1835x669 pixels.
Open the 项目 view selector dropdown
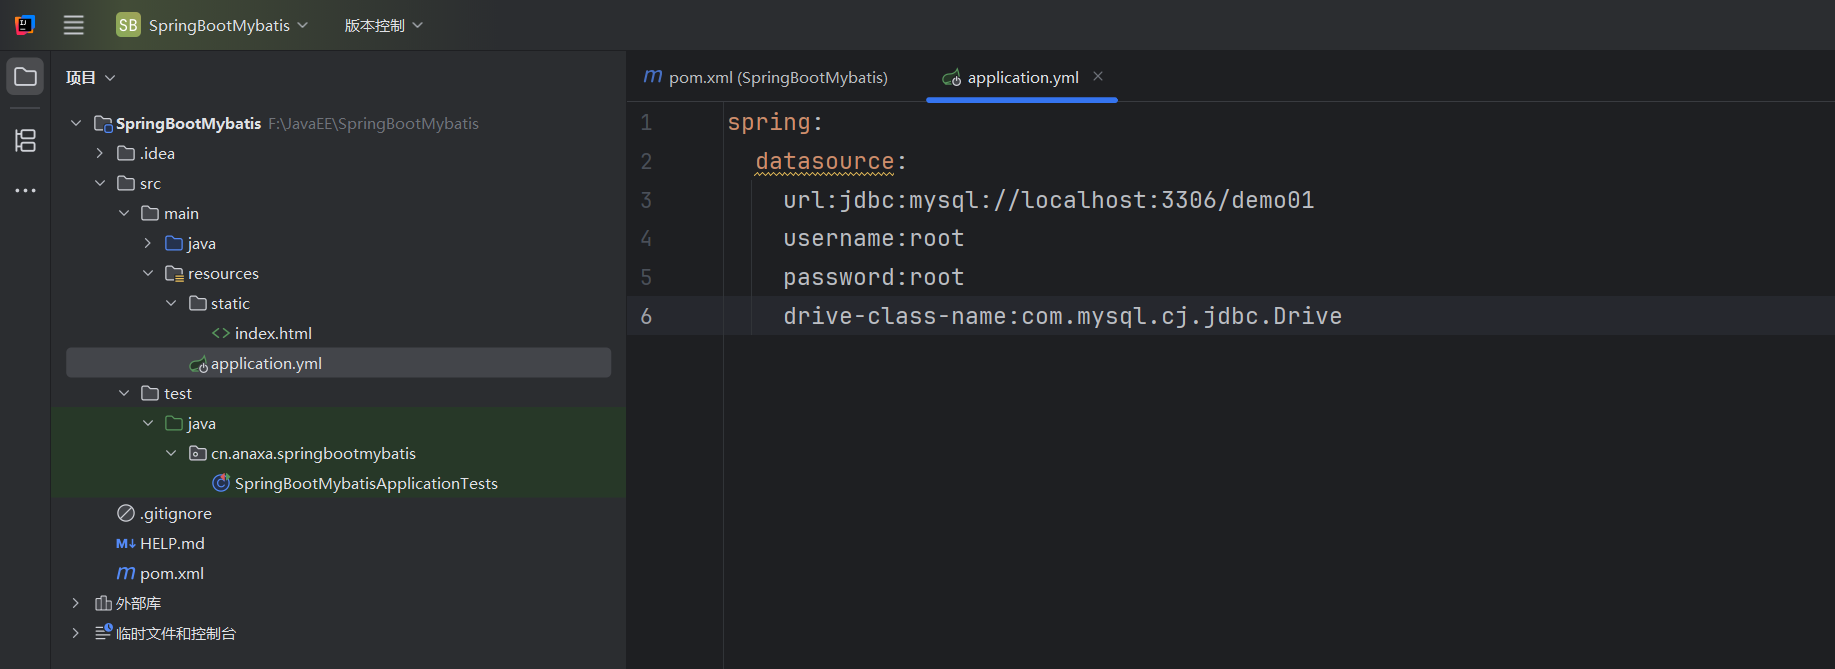pos(91,77)
